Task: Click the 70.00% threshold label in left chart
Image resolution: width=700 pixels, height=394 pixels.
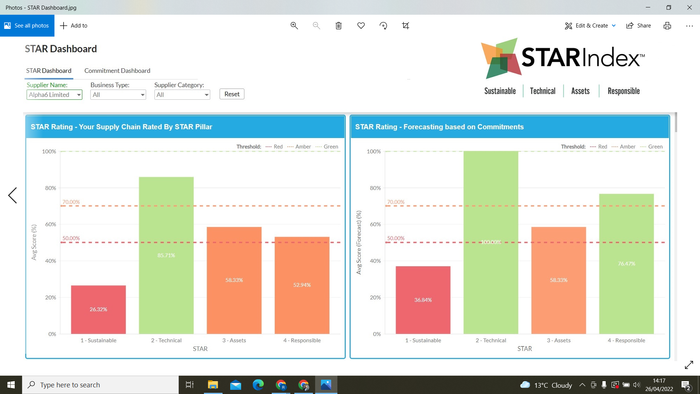Action: tap(71, 202)
